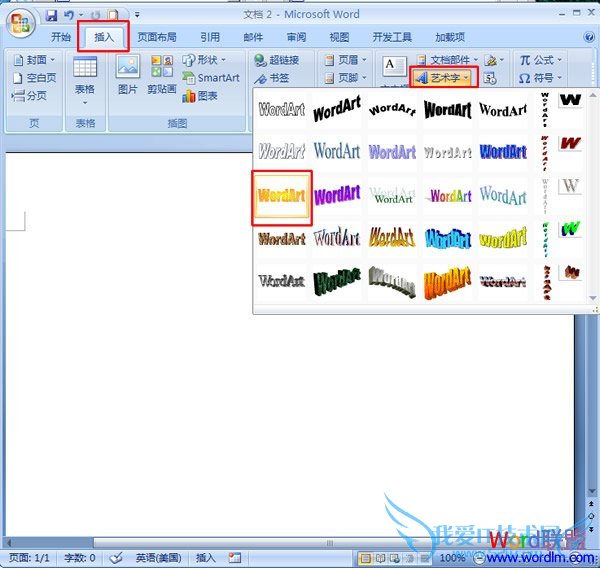This screenshot has height=568, width=600.
Task: Insert a 分页 (Page Break)
Action: pos(30,96)
